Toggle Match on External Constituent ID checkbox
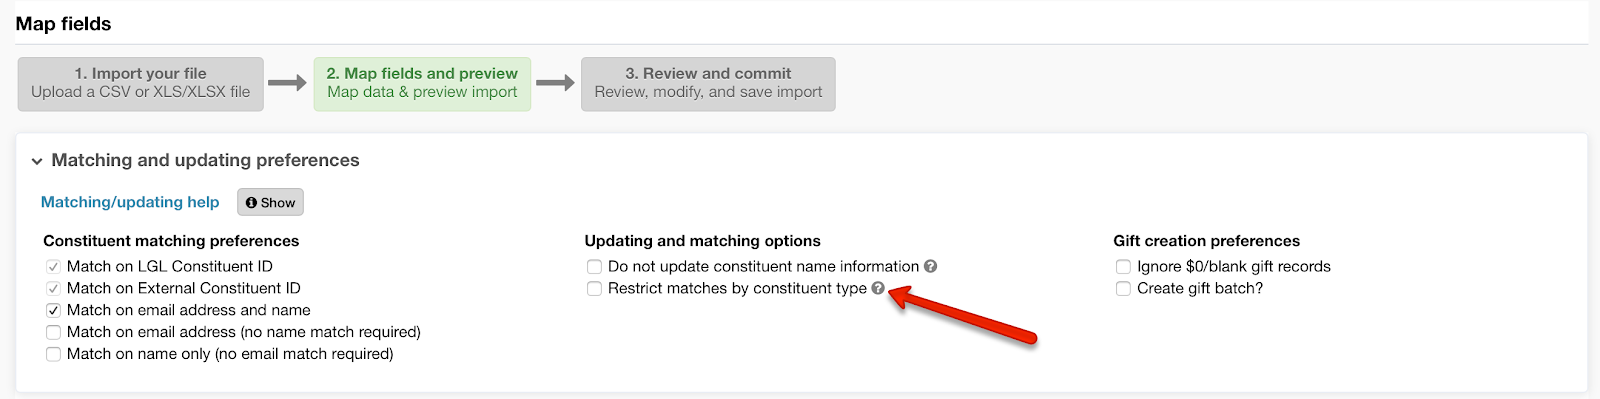 pos(54,288)
